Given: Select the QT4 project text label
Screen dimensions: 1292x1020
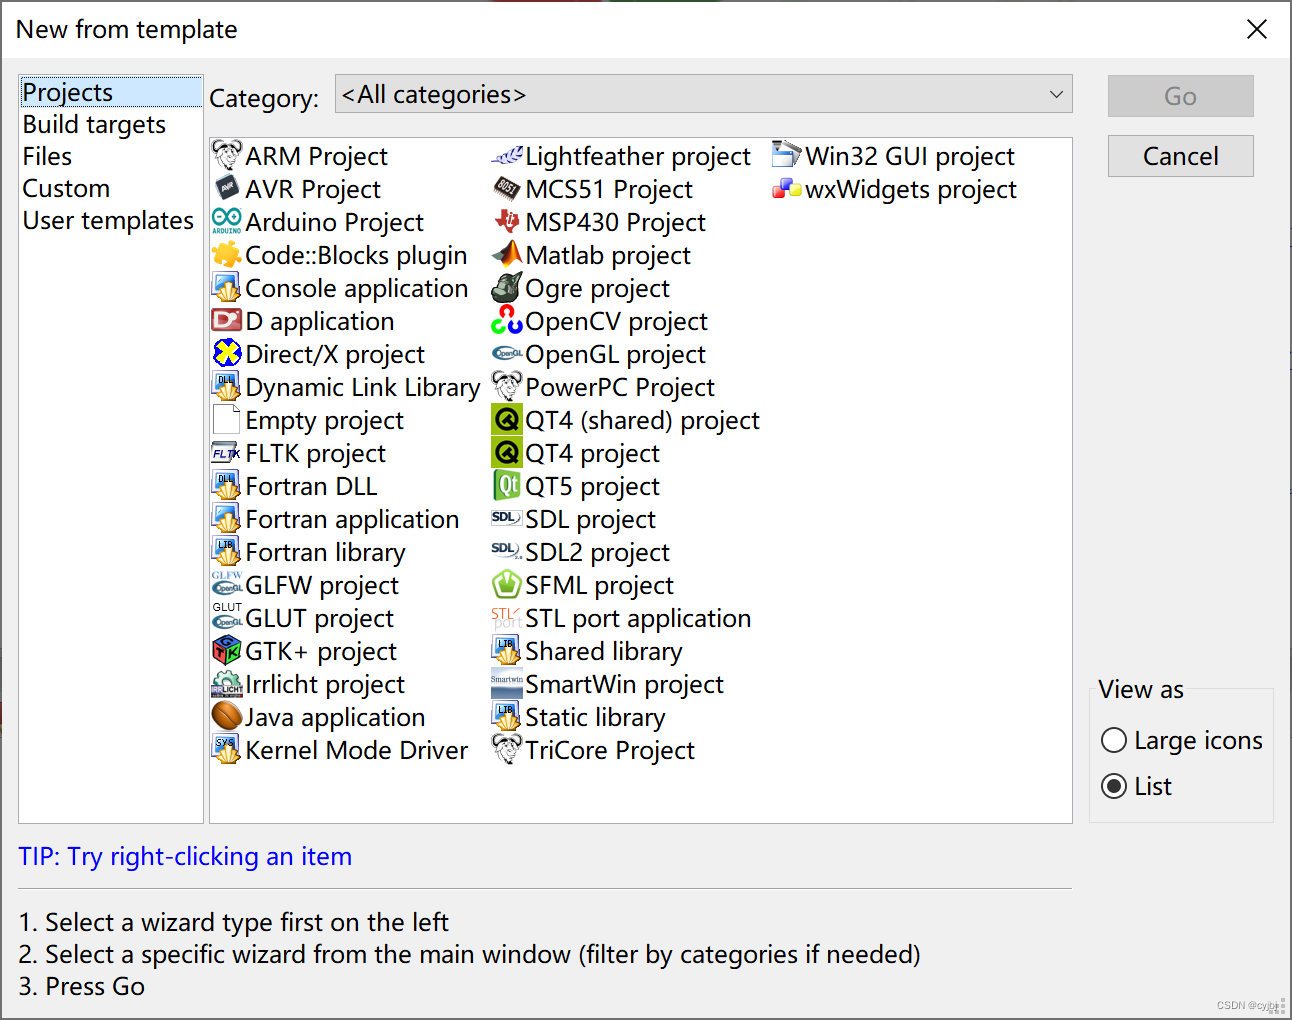Looking at the screenshot, I should pos(593,453).
